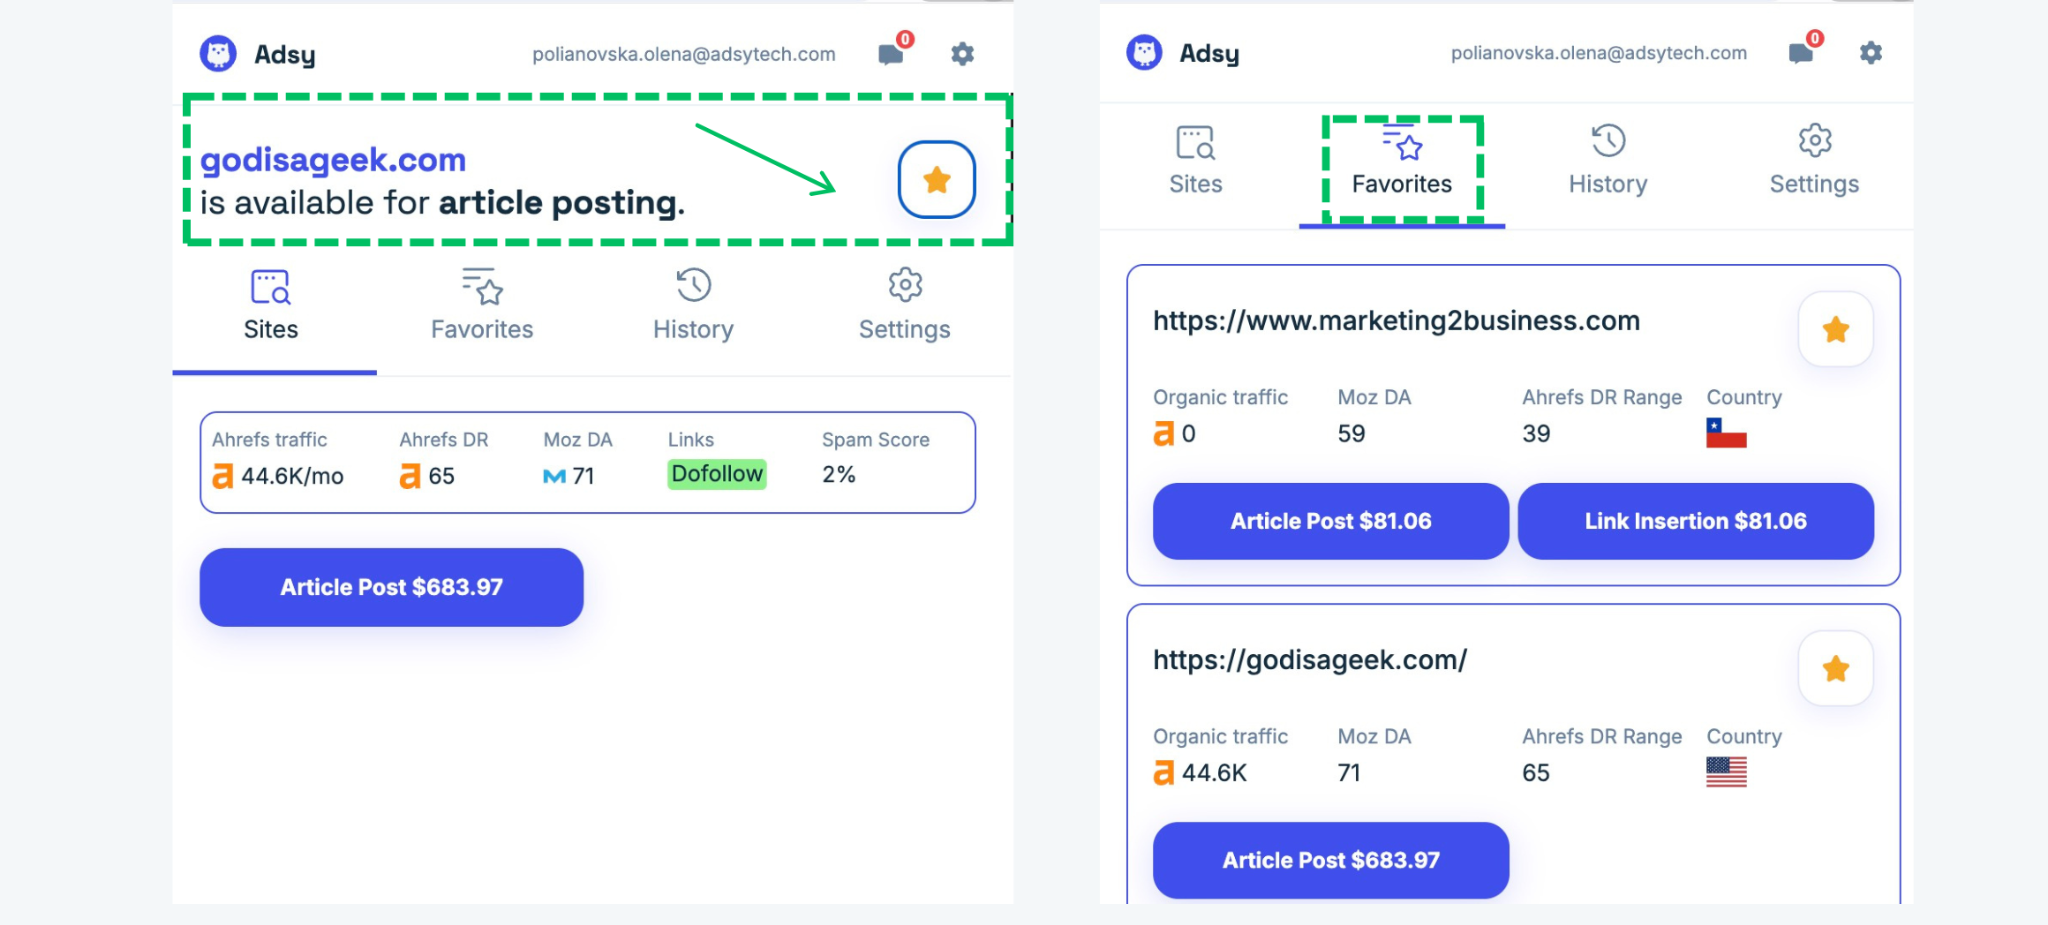
Task: Click the Adsy owl logo in Sites view
Action: pyautogui.click(x=218, y=54)
